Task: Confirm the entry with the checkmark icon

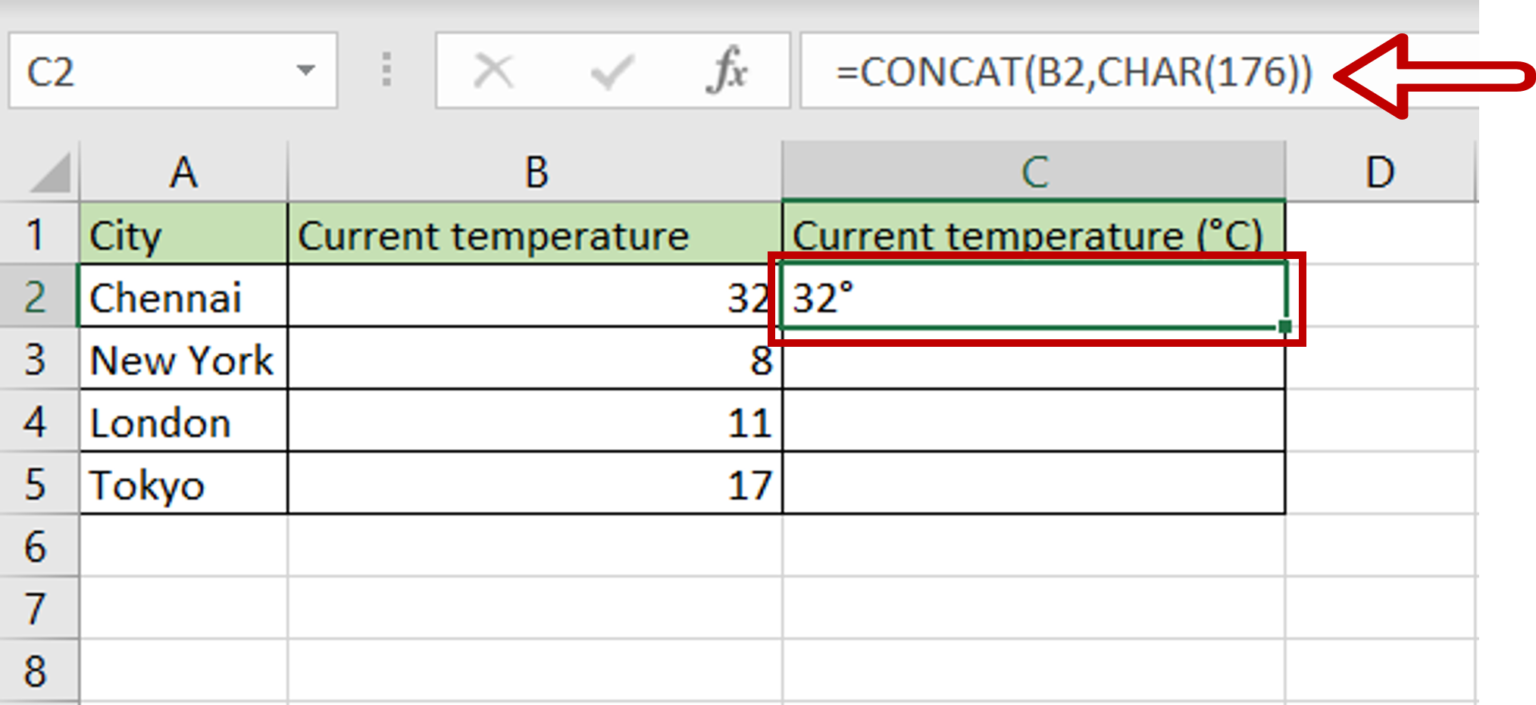Action: [x=611, y=72]
